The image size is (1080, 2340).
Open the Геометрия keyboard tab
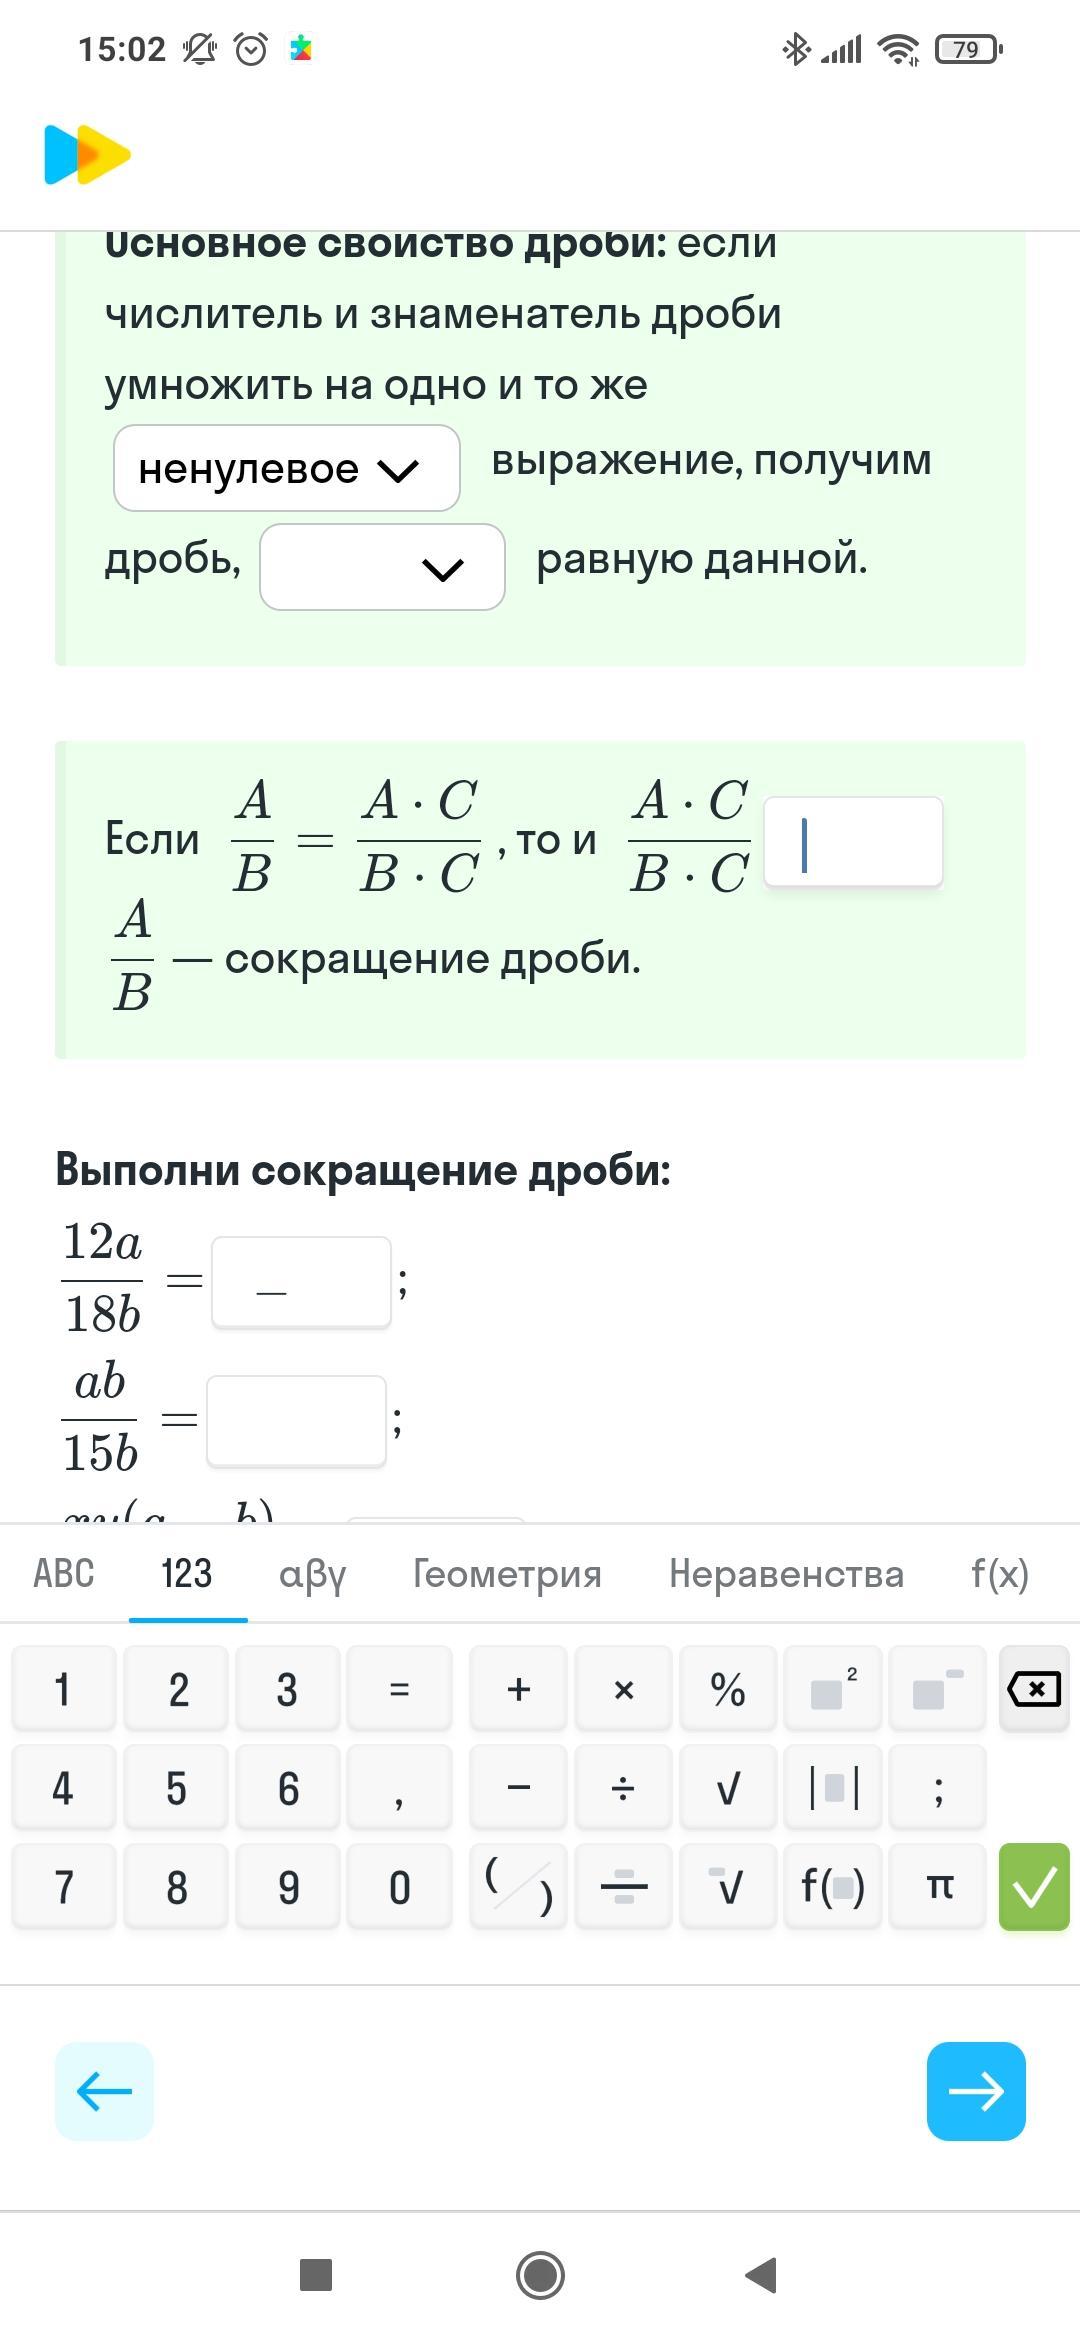507,1573
